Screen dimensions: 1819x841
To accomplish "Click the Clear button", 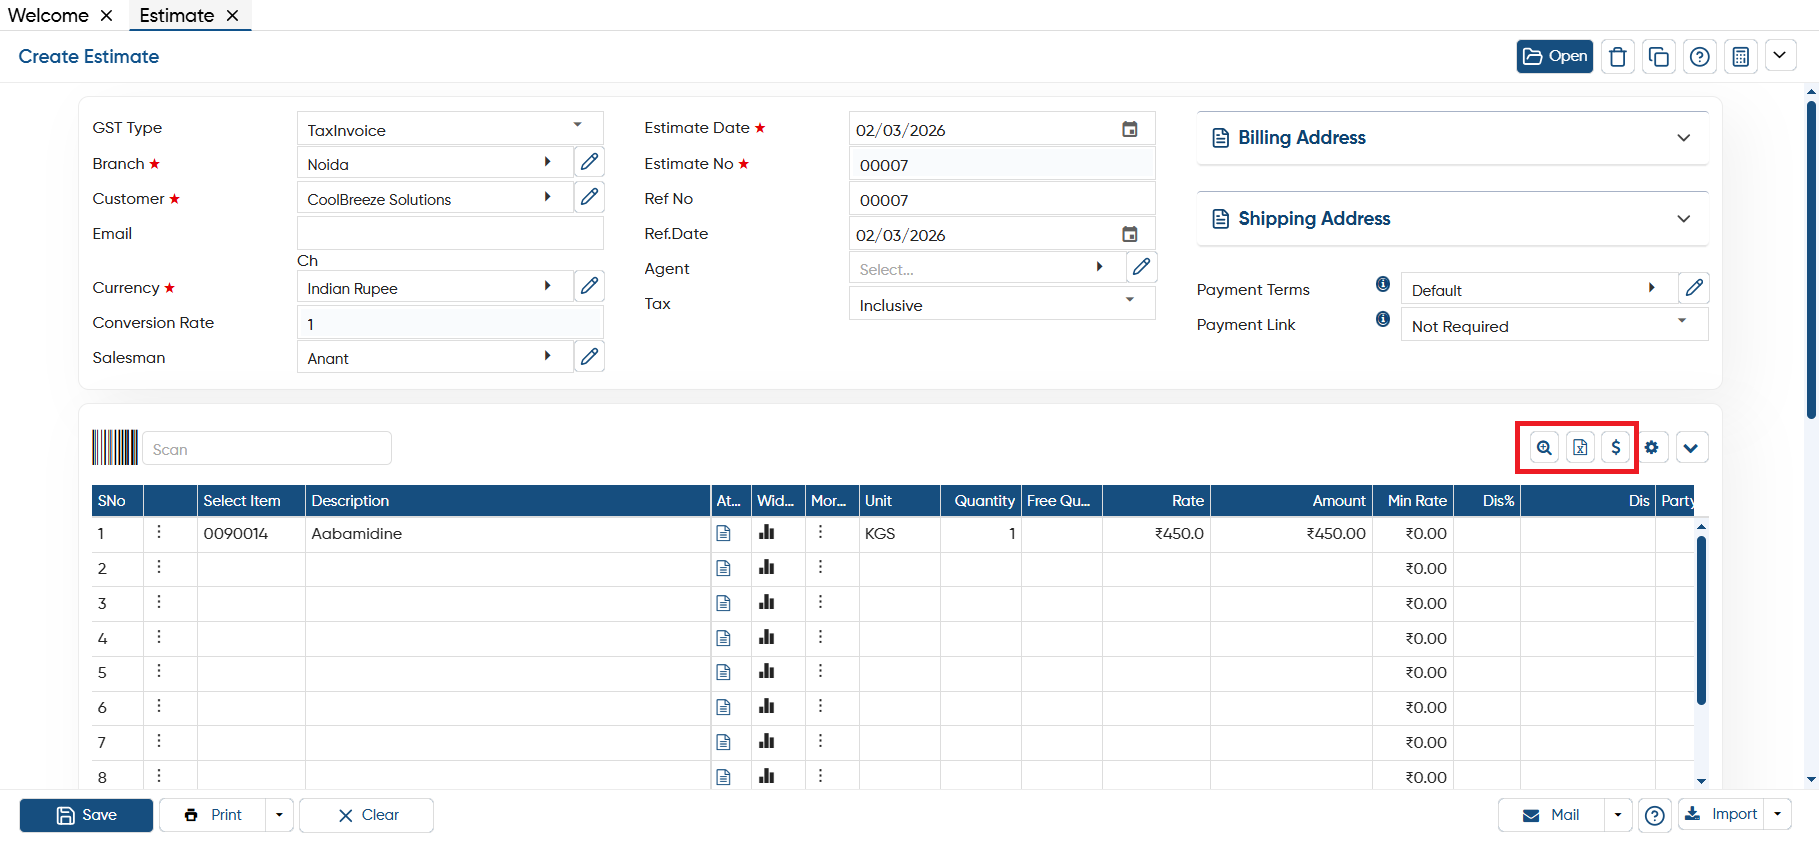I will tap(366, 815).
